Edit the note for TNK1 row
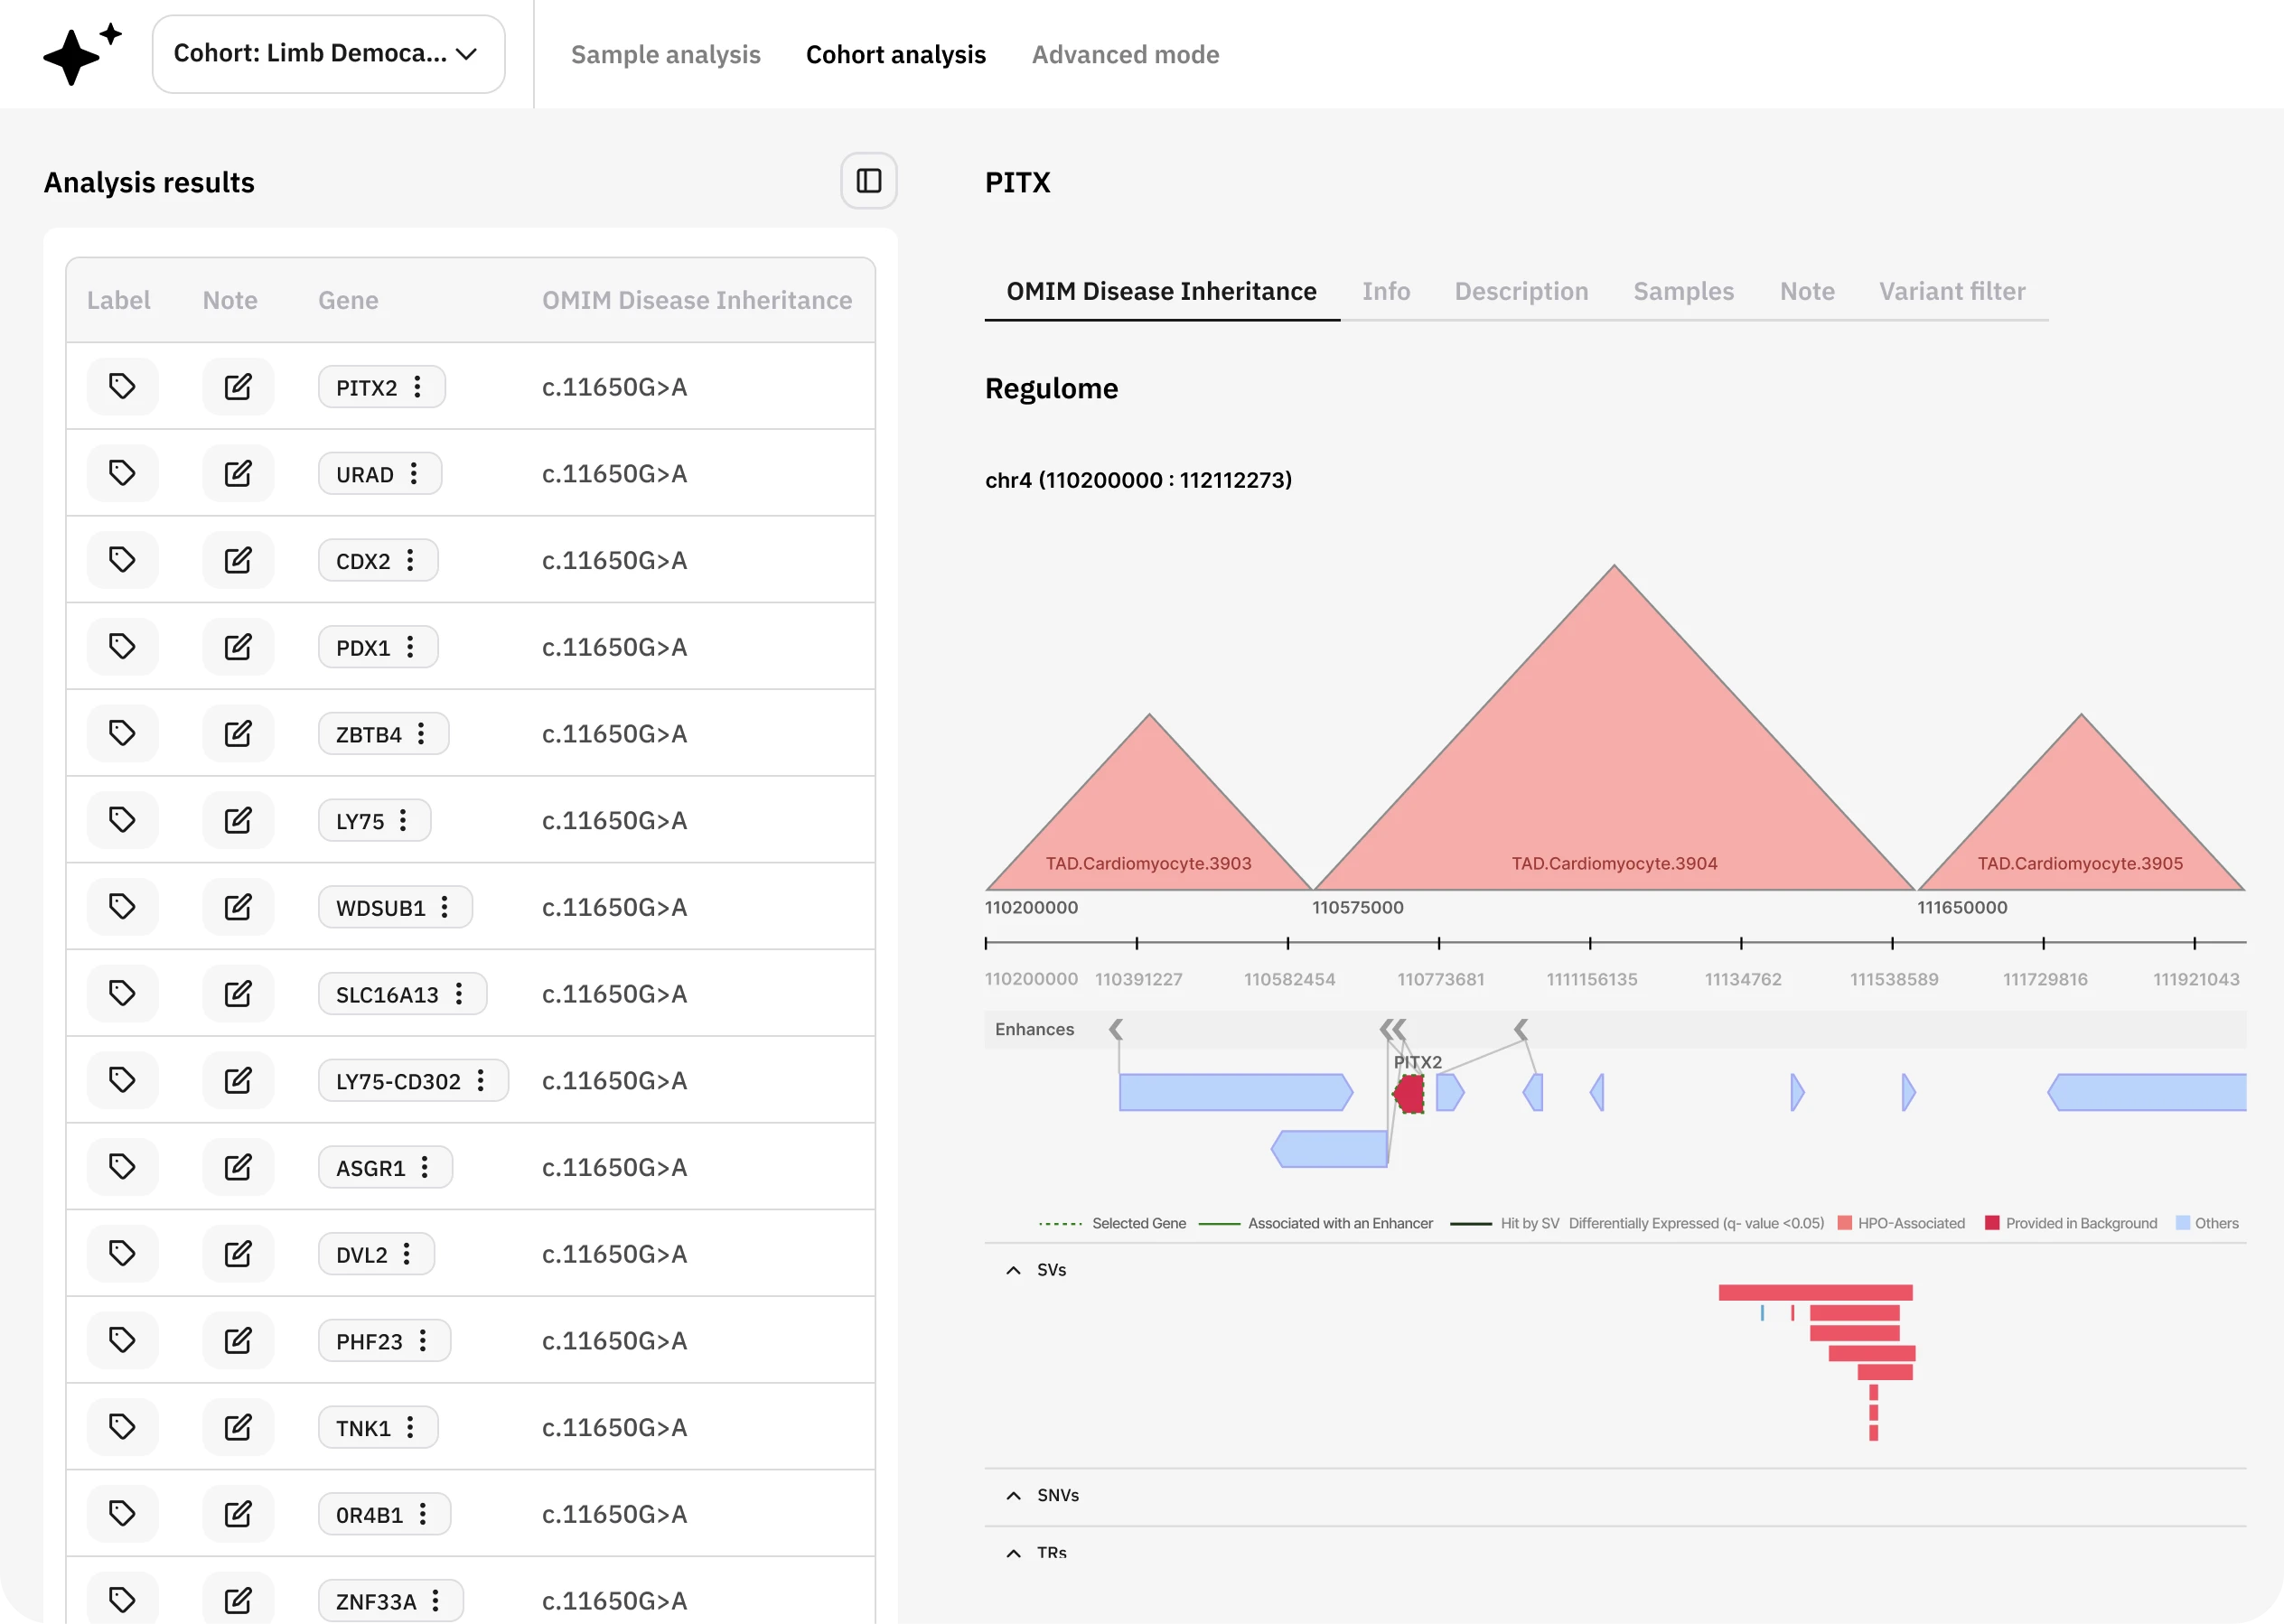The height and width of the screenshot is (1624, 2284). [238, 1427]
